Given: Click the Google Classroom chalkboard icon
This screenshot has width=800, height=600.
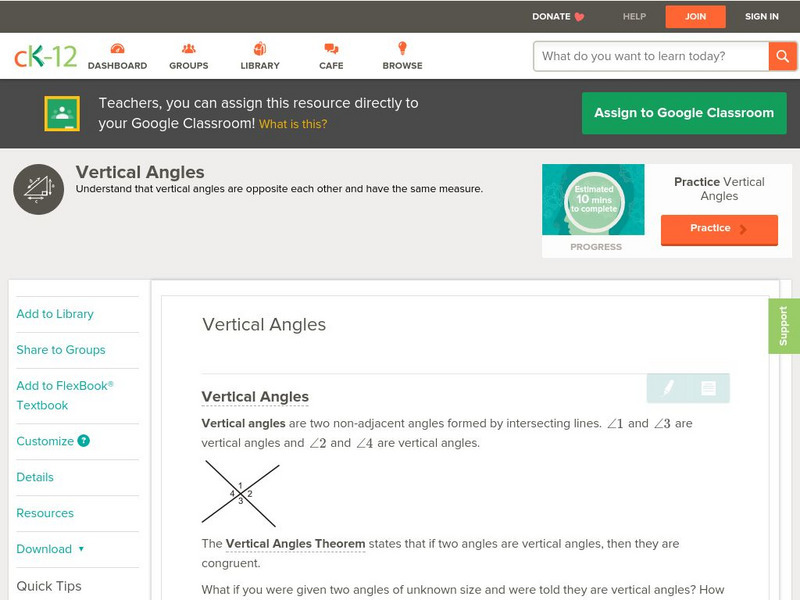Looking at the screenshot, I should 62,113.
